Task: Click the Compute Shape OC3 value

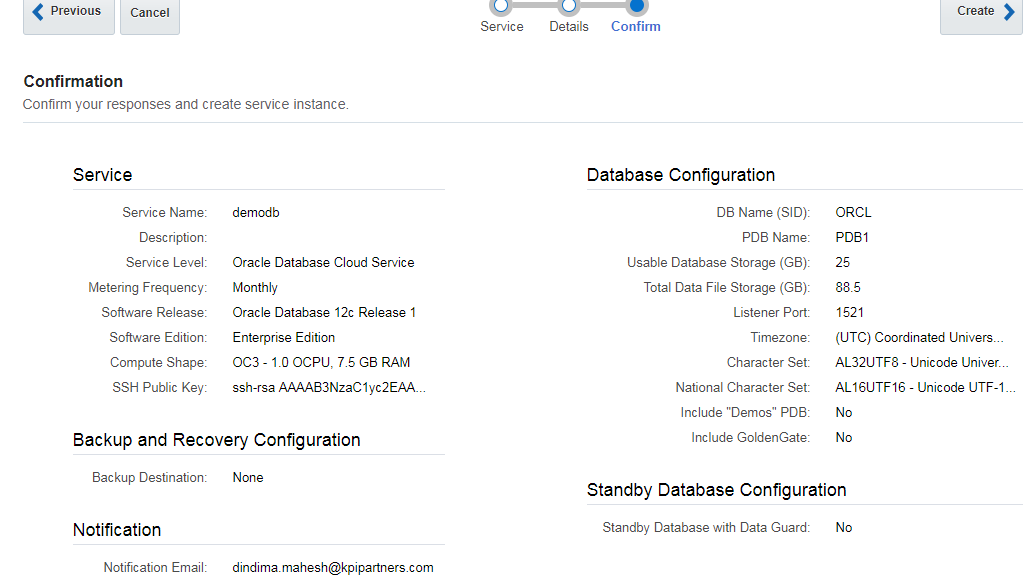Action: click(x=321, y=362)
